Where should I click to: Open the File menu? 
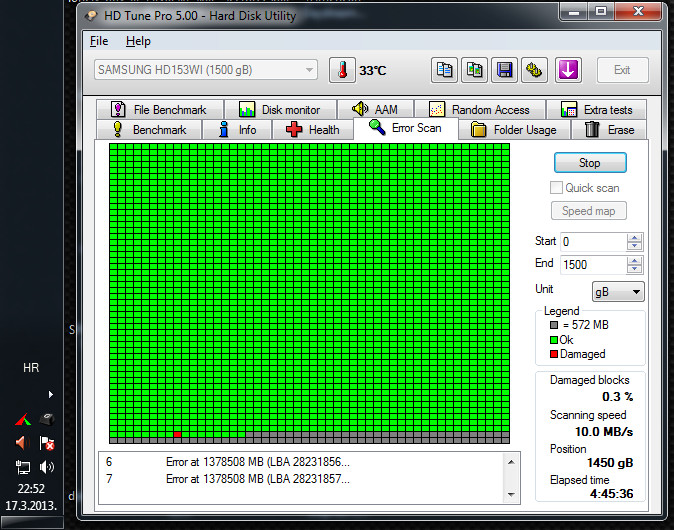tap(99, 41)
